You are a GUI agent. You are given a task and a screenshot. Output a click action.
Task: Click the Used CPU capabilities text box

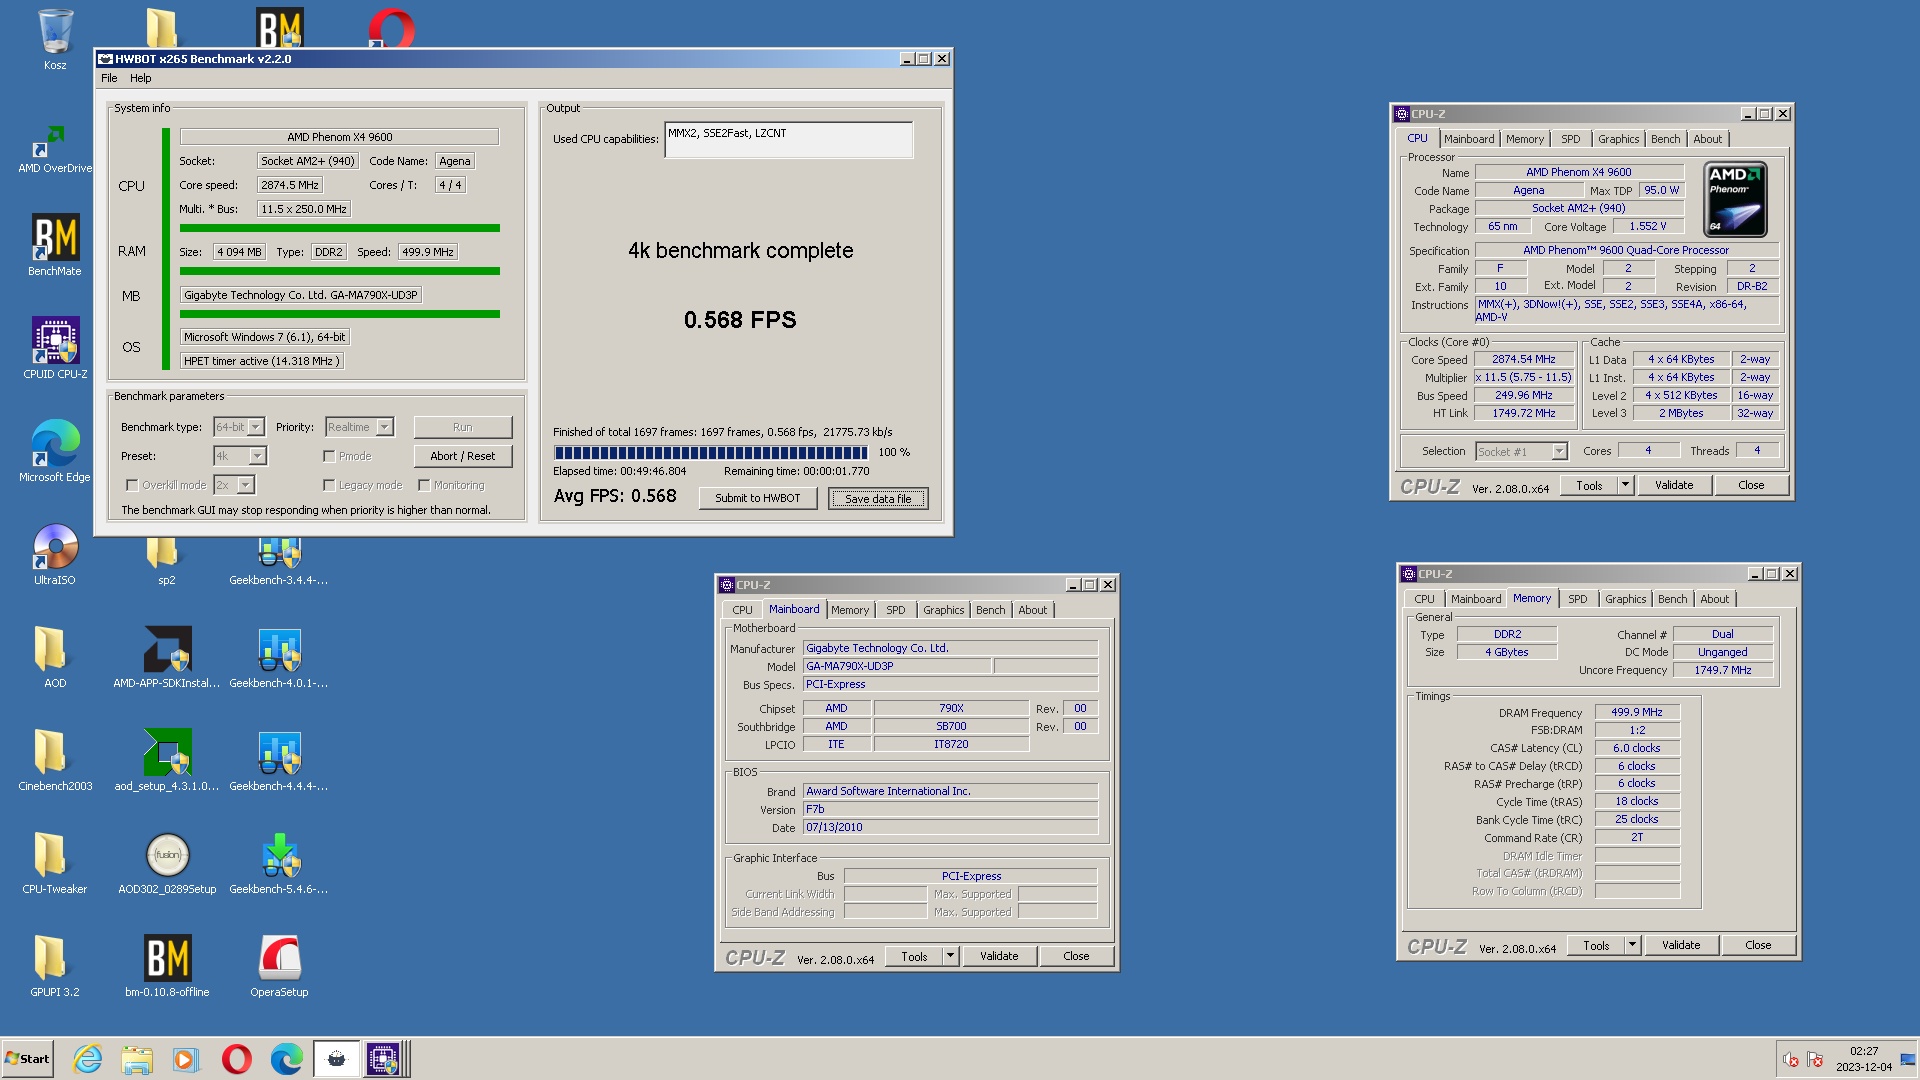pyautogui.click(x=788, y=140)
